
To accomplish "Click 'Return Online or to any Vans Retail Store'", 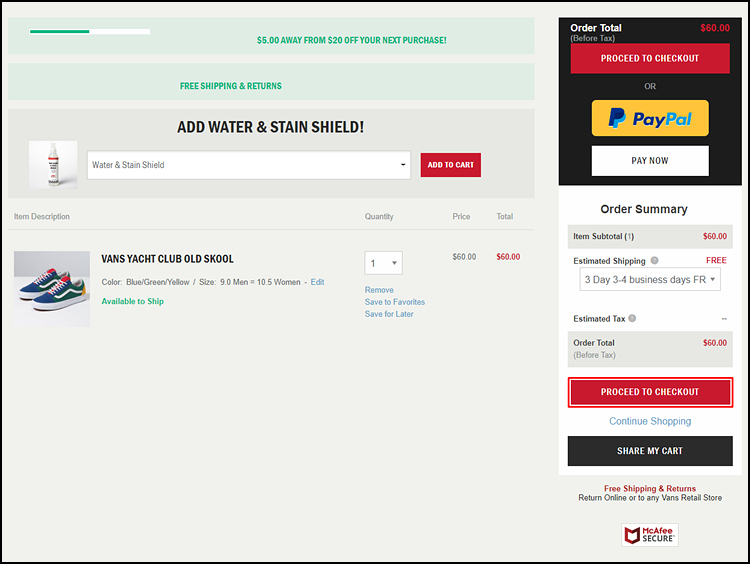I will tap(650, 498).
